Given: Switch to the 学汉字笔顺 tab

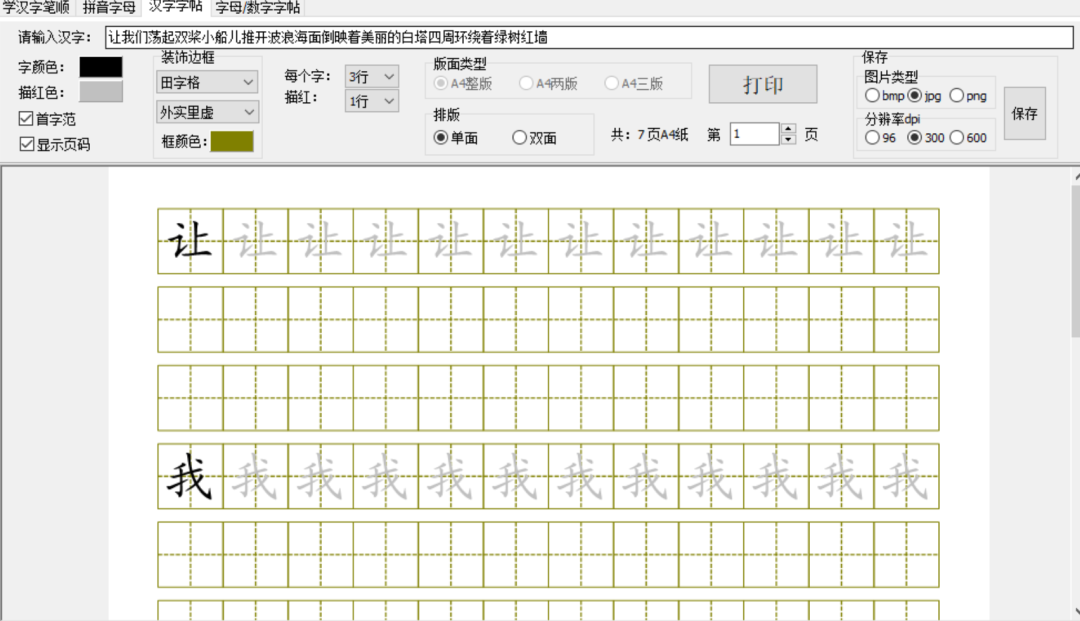Looking at the screenshot, I should tap(37, 8).
